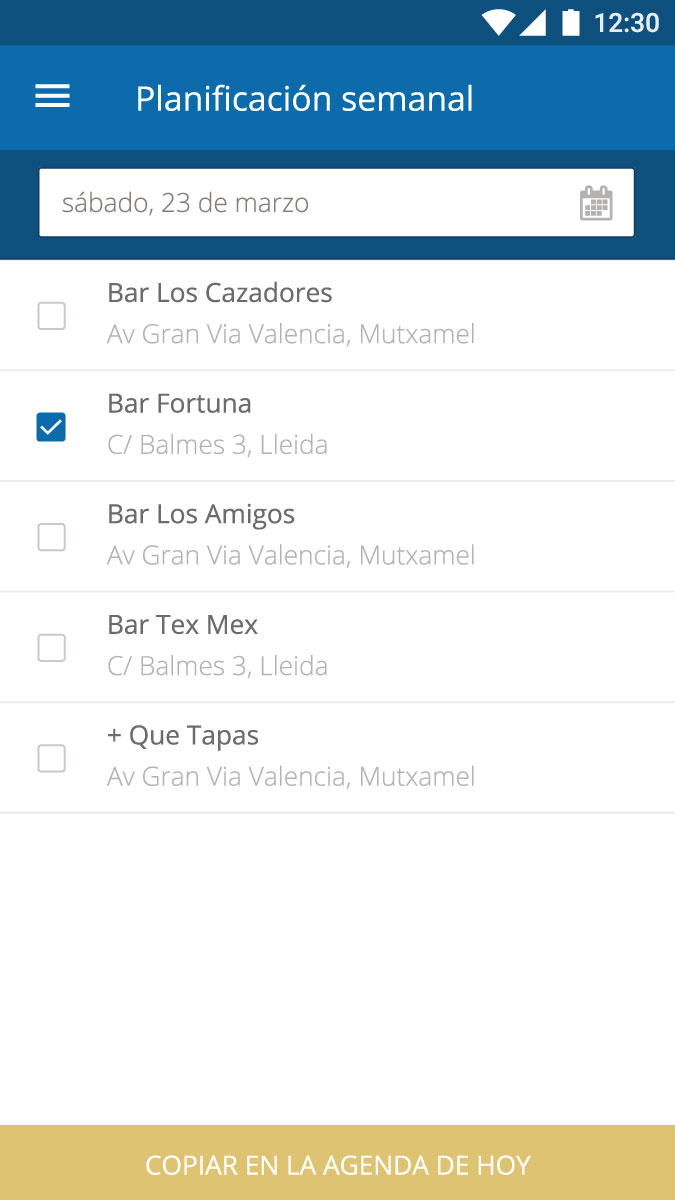Select the + Que Tapas checkbox
Screen dimensions: 675x1200
click(51, 758)
